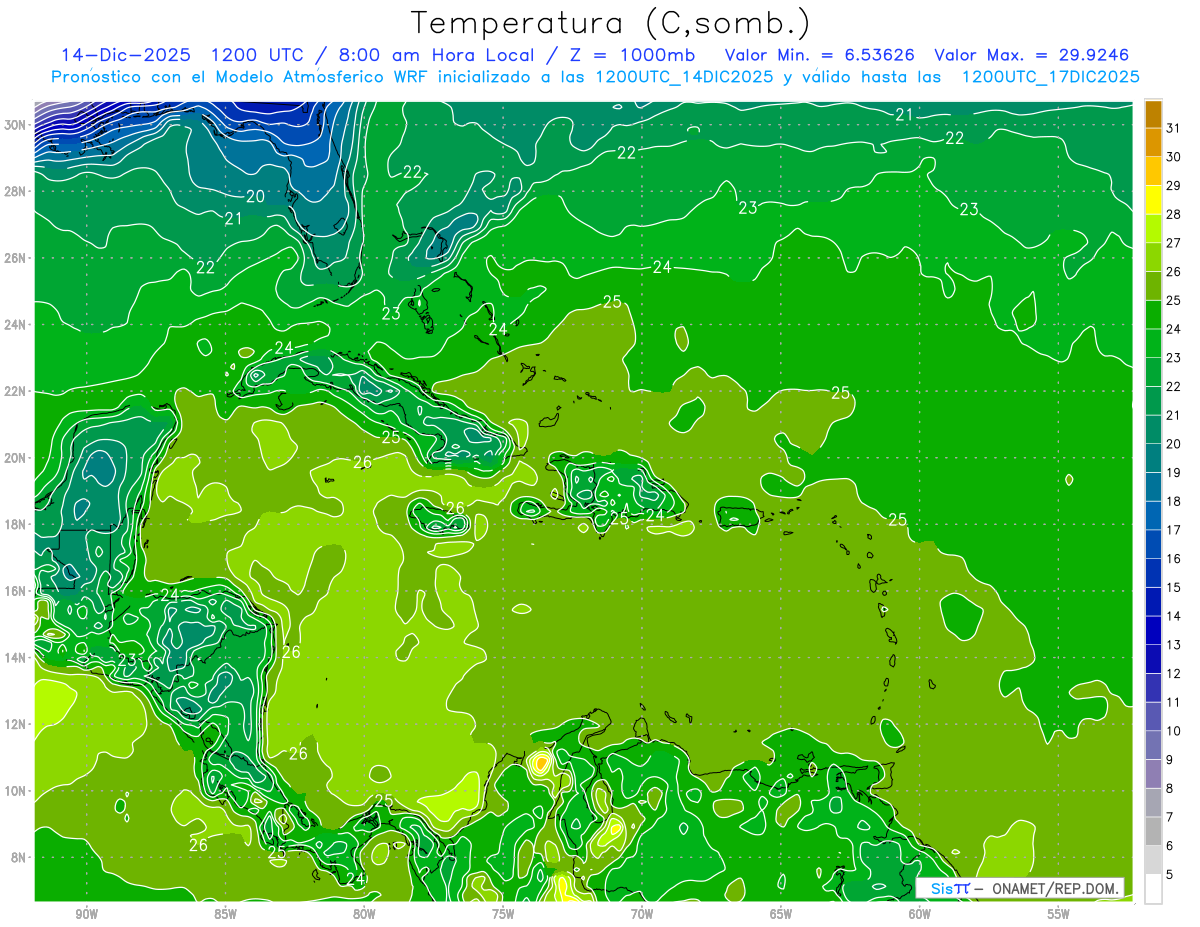Click legend value 9
Viewport: 1200px width, 927px height.
click(1170, 761)
